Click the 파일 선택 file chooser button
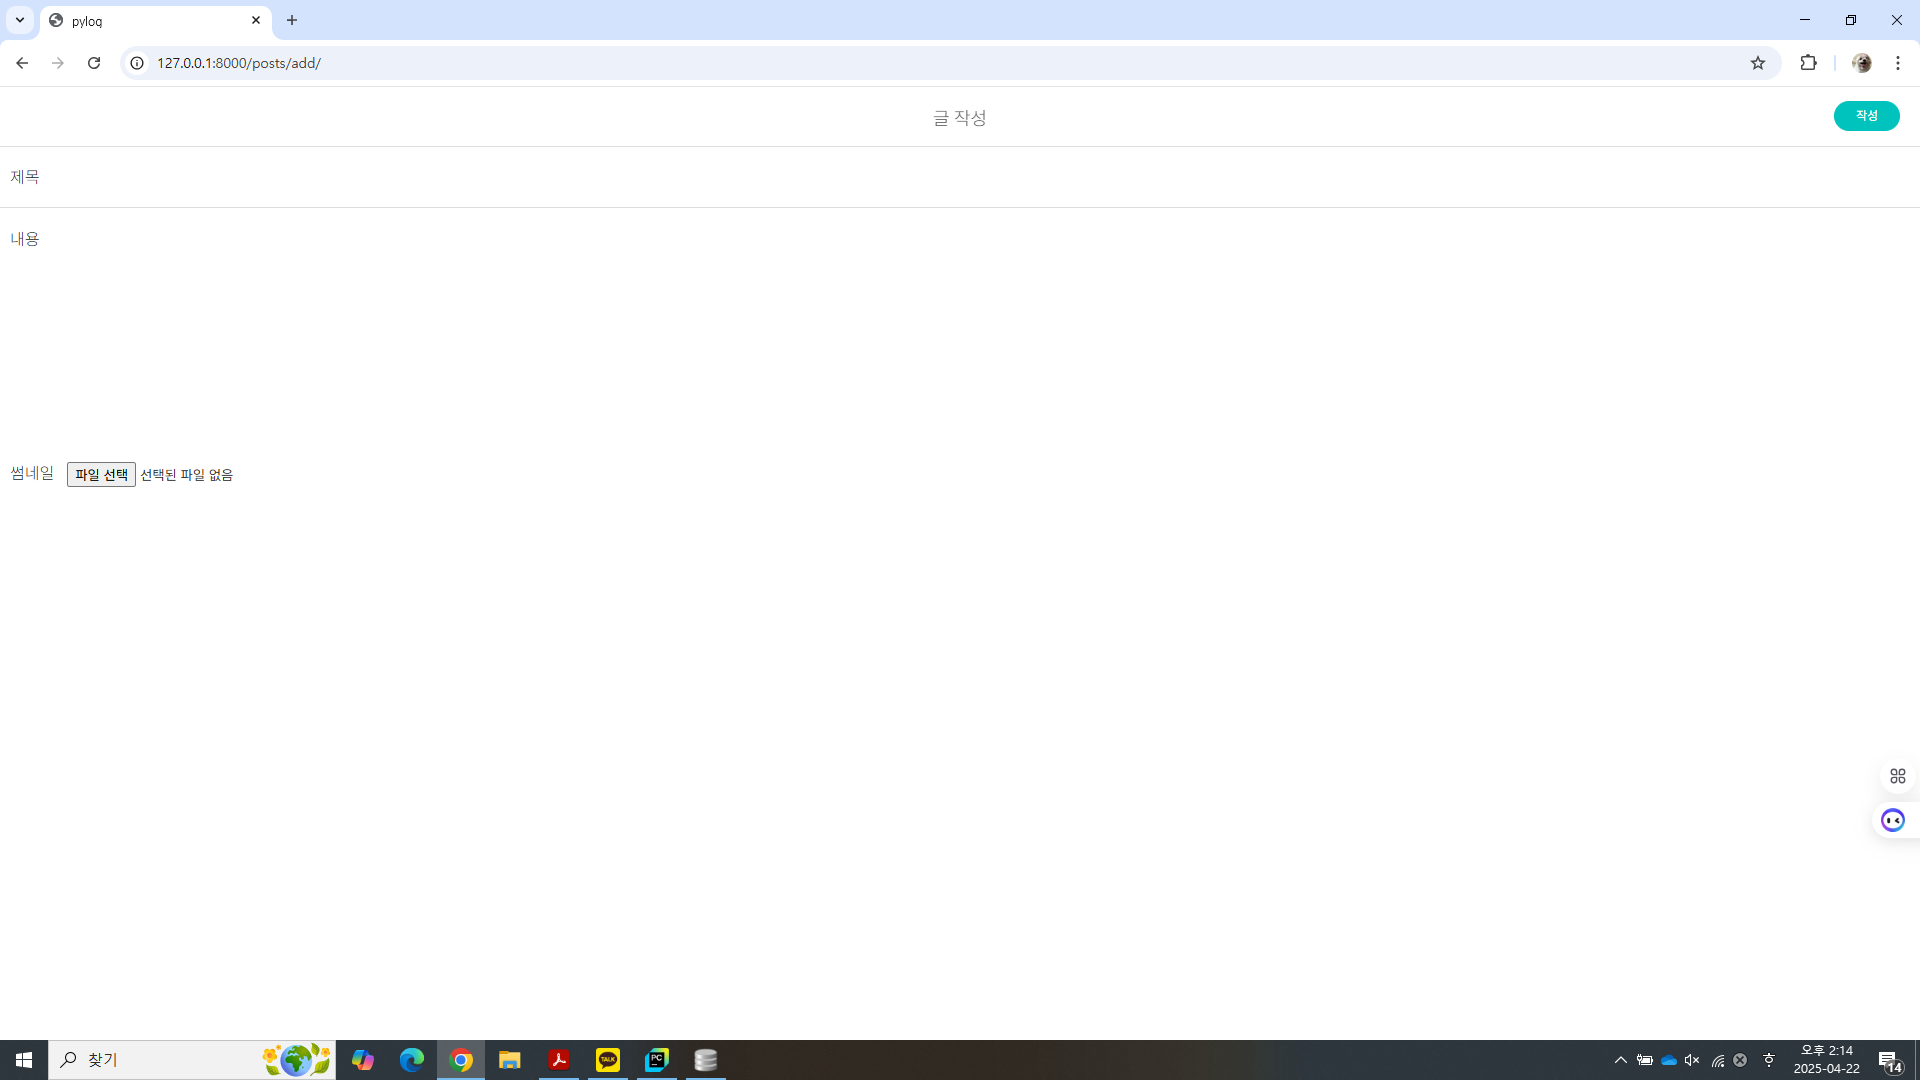The image size is (1920, 1080). [101, 475]
